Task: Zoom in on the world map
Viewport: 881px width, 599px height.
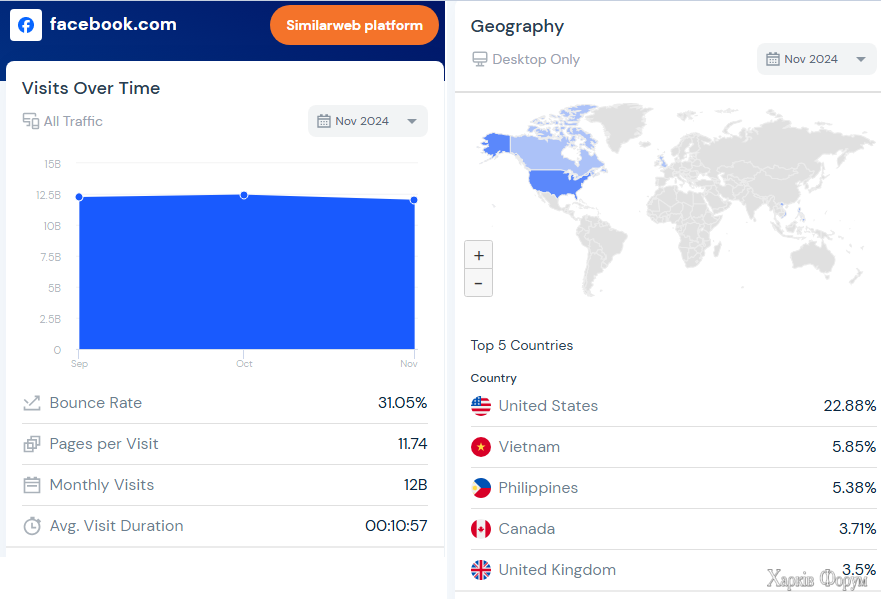Action: coord(479,255)
